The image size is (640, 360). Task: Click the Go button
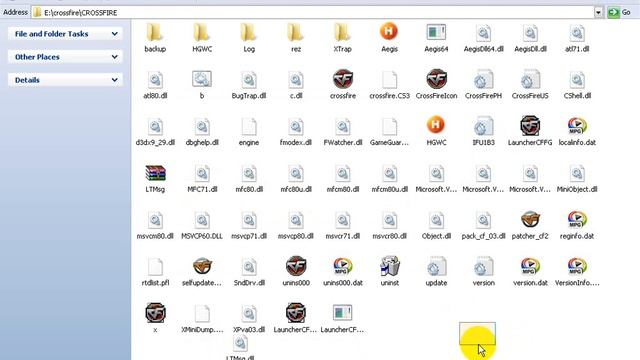(619, 13)
